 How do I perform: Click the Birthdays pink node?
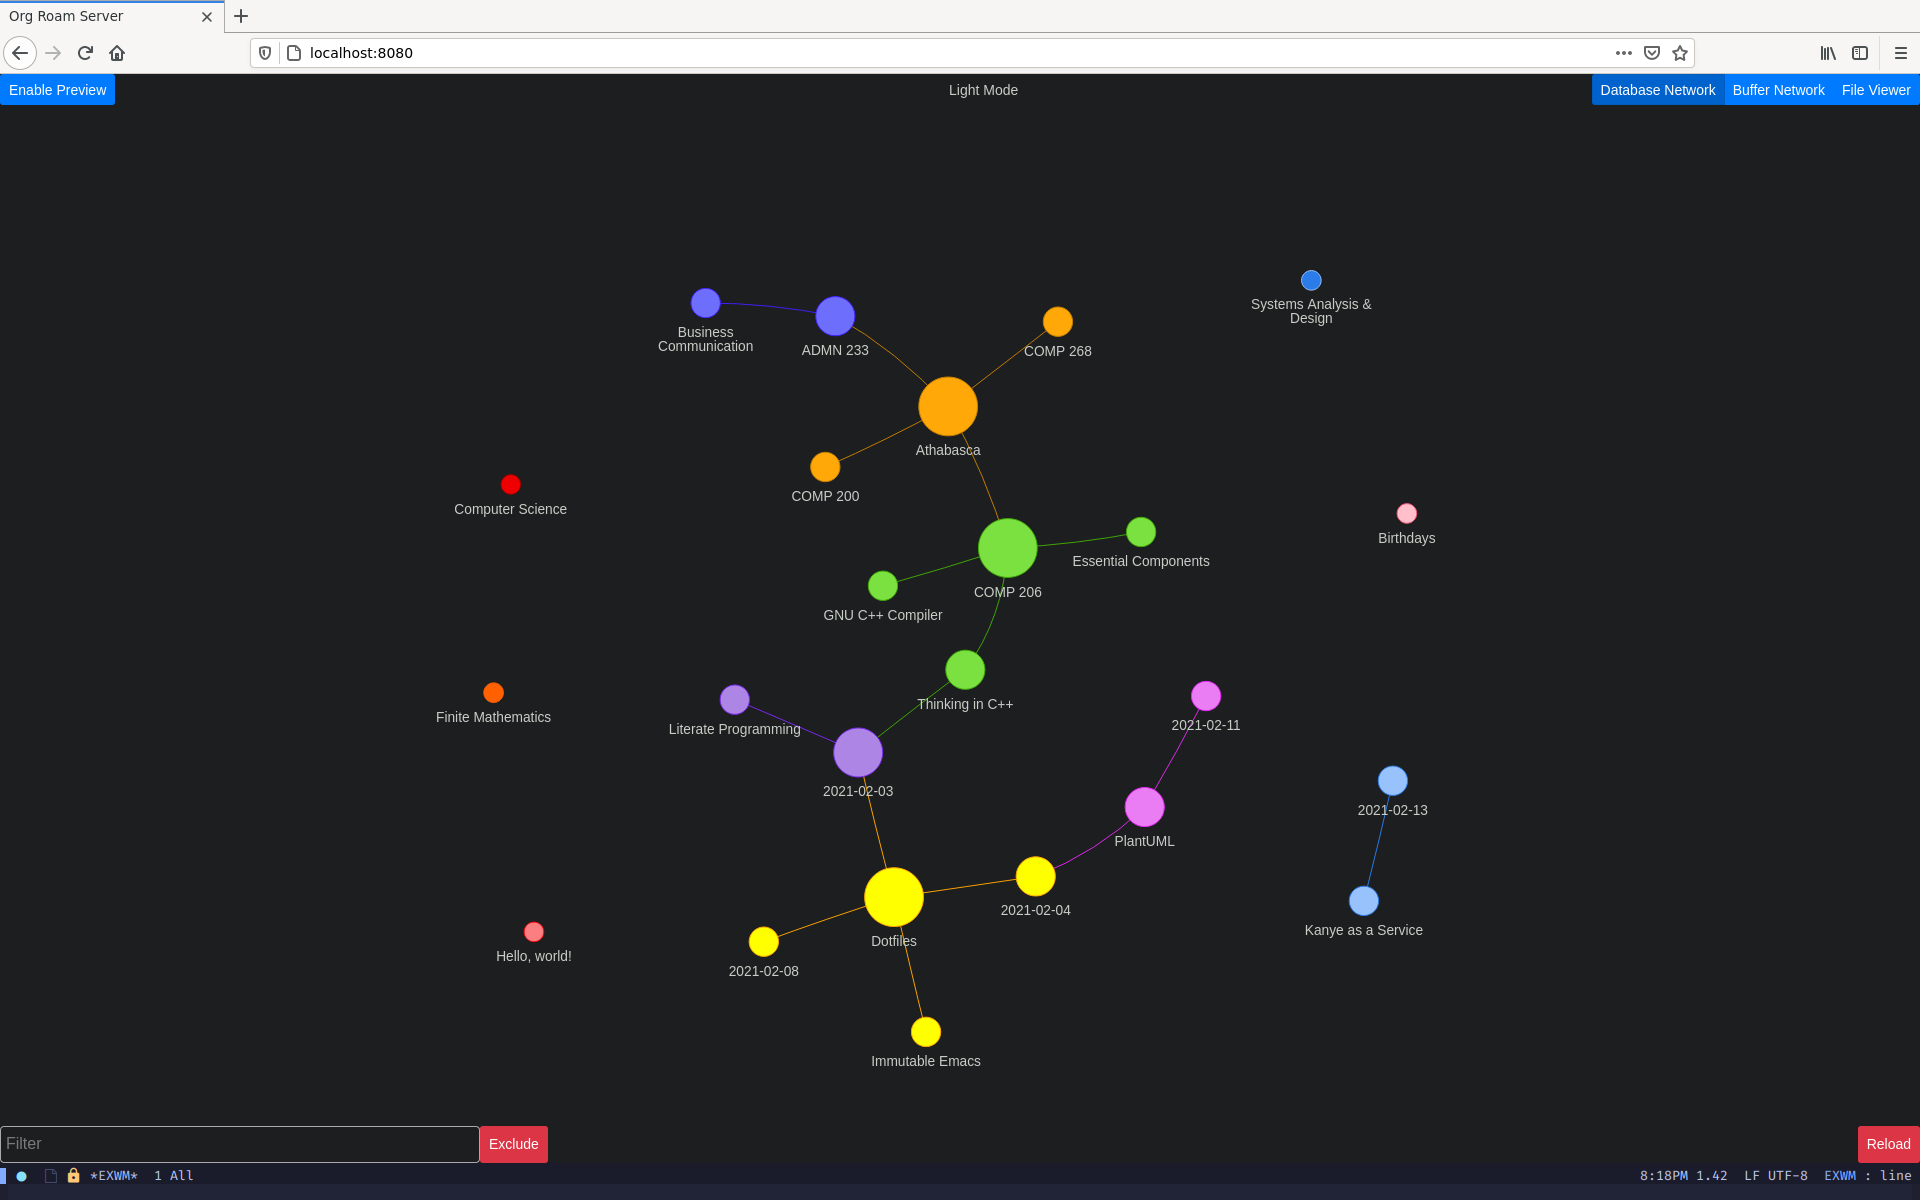1404,514
